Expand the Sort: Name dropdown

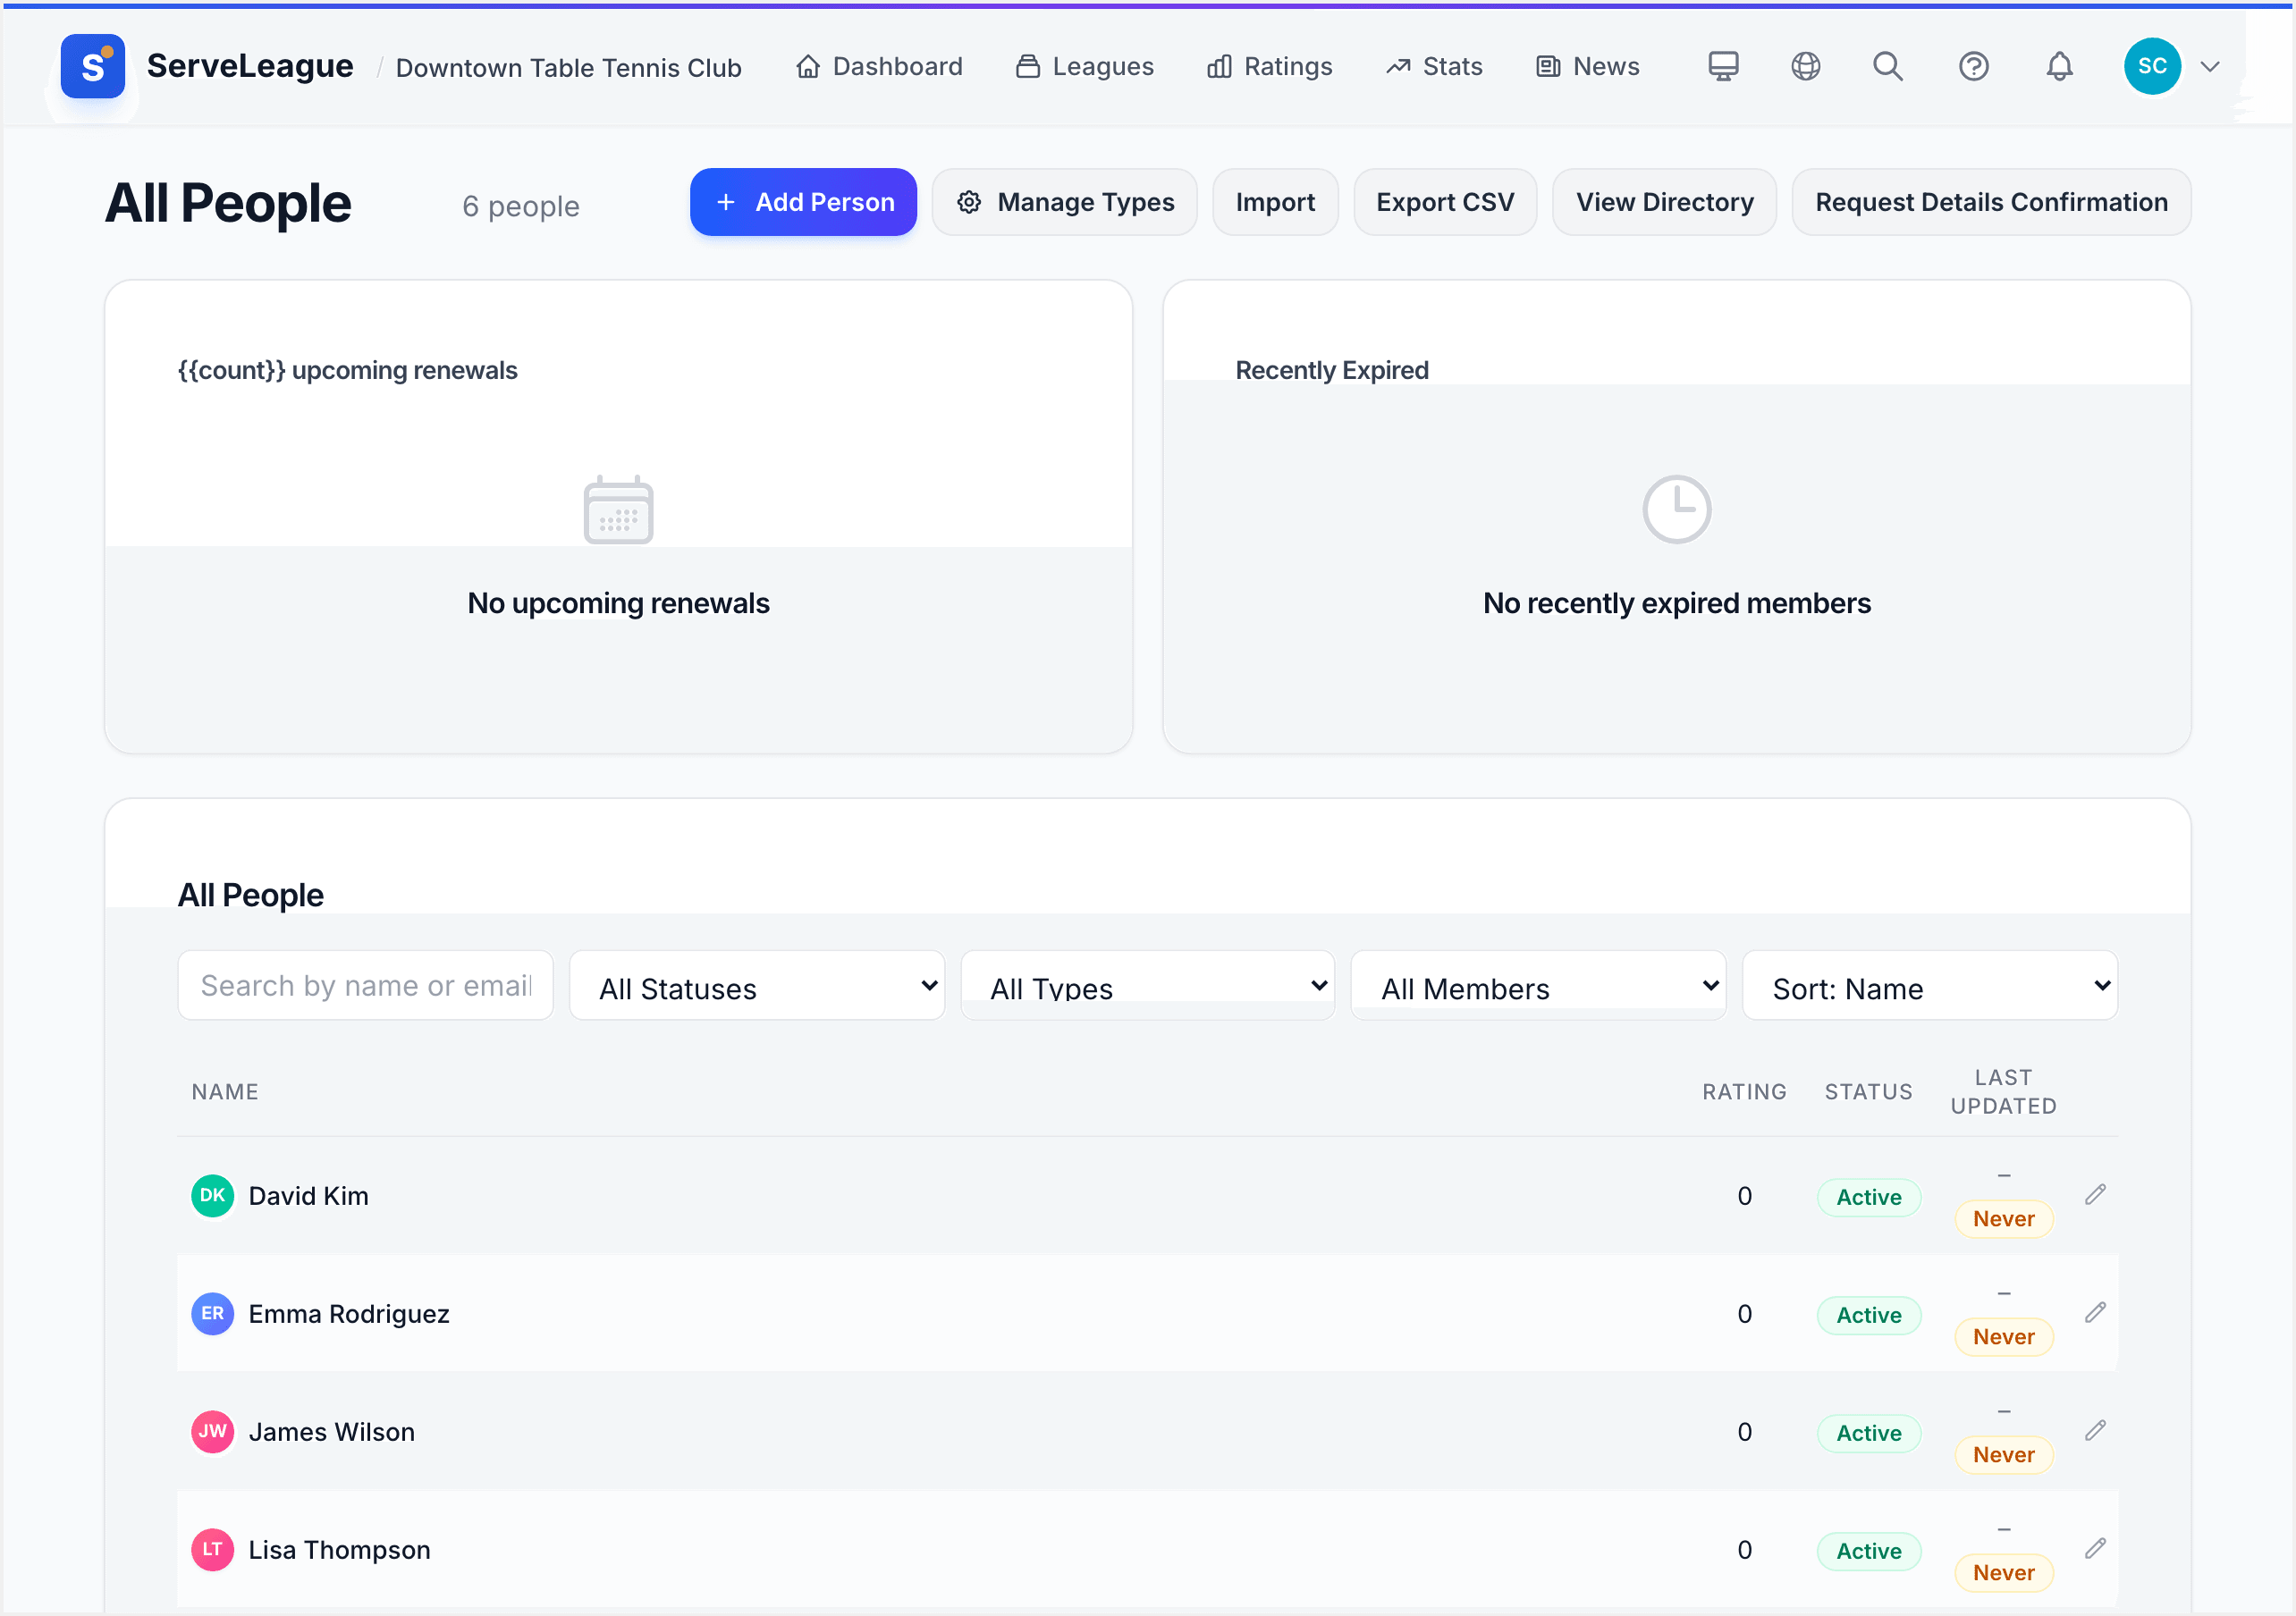(1930, 985)
